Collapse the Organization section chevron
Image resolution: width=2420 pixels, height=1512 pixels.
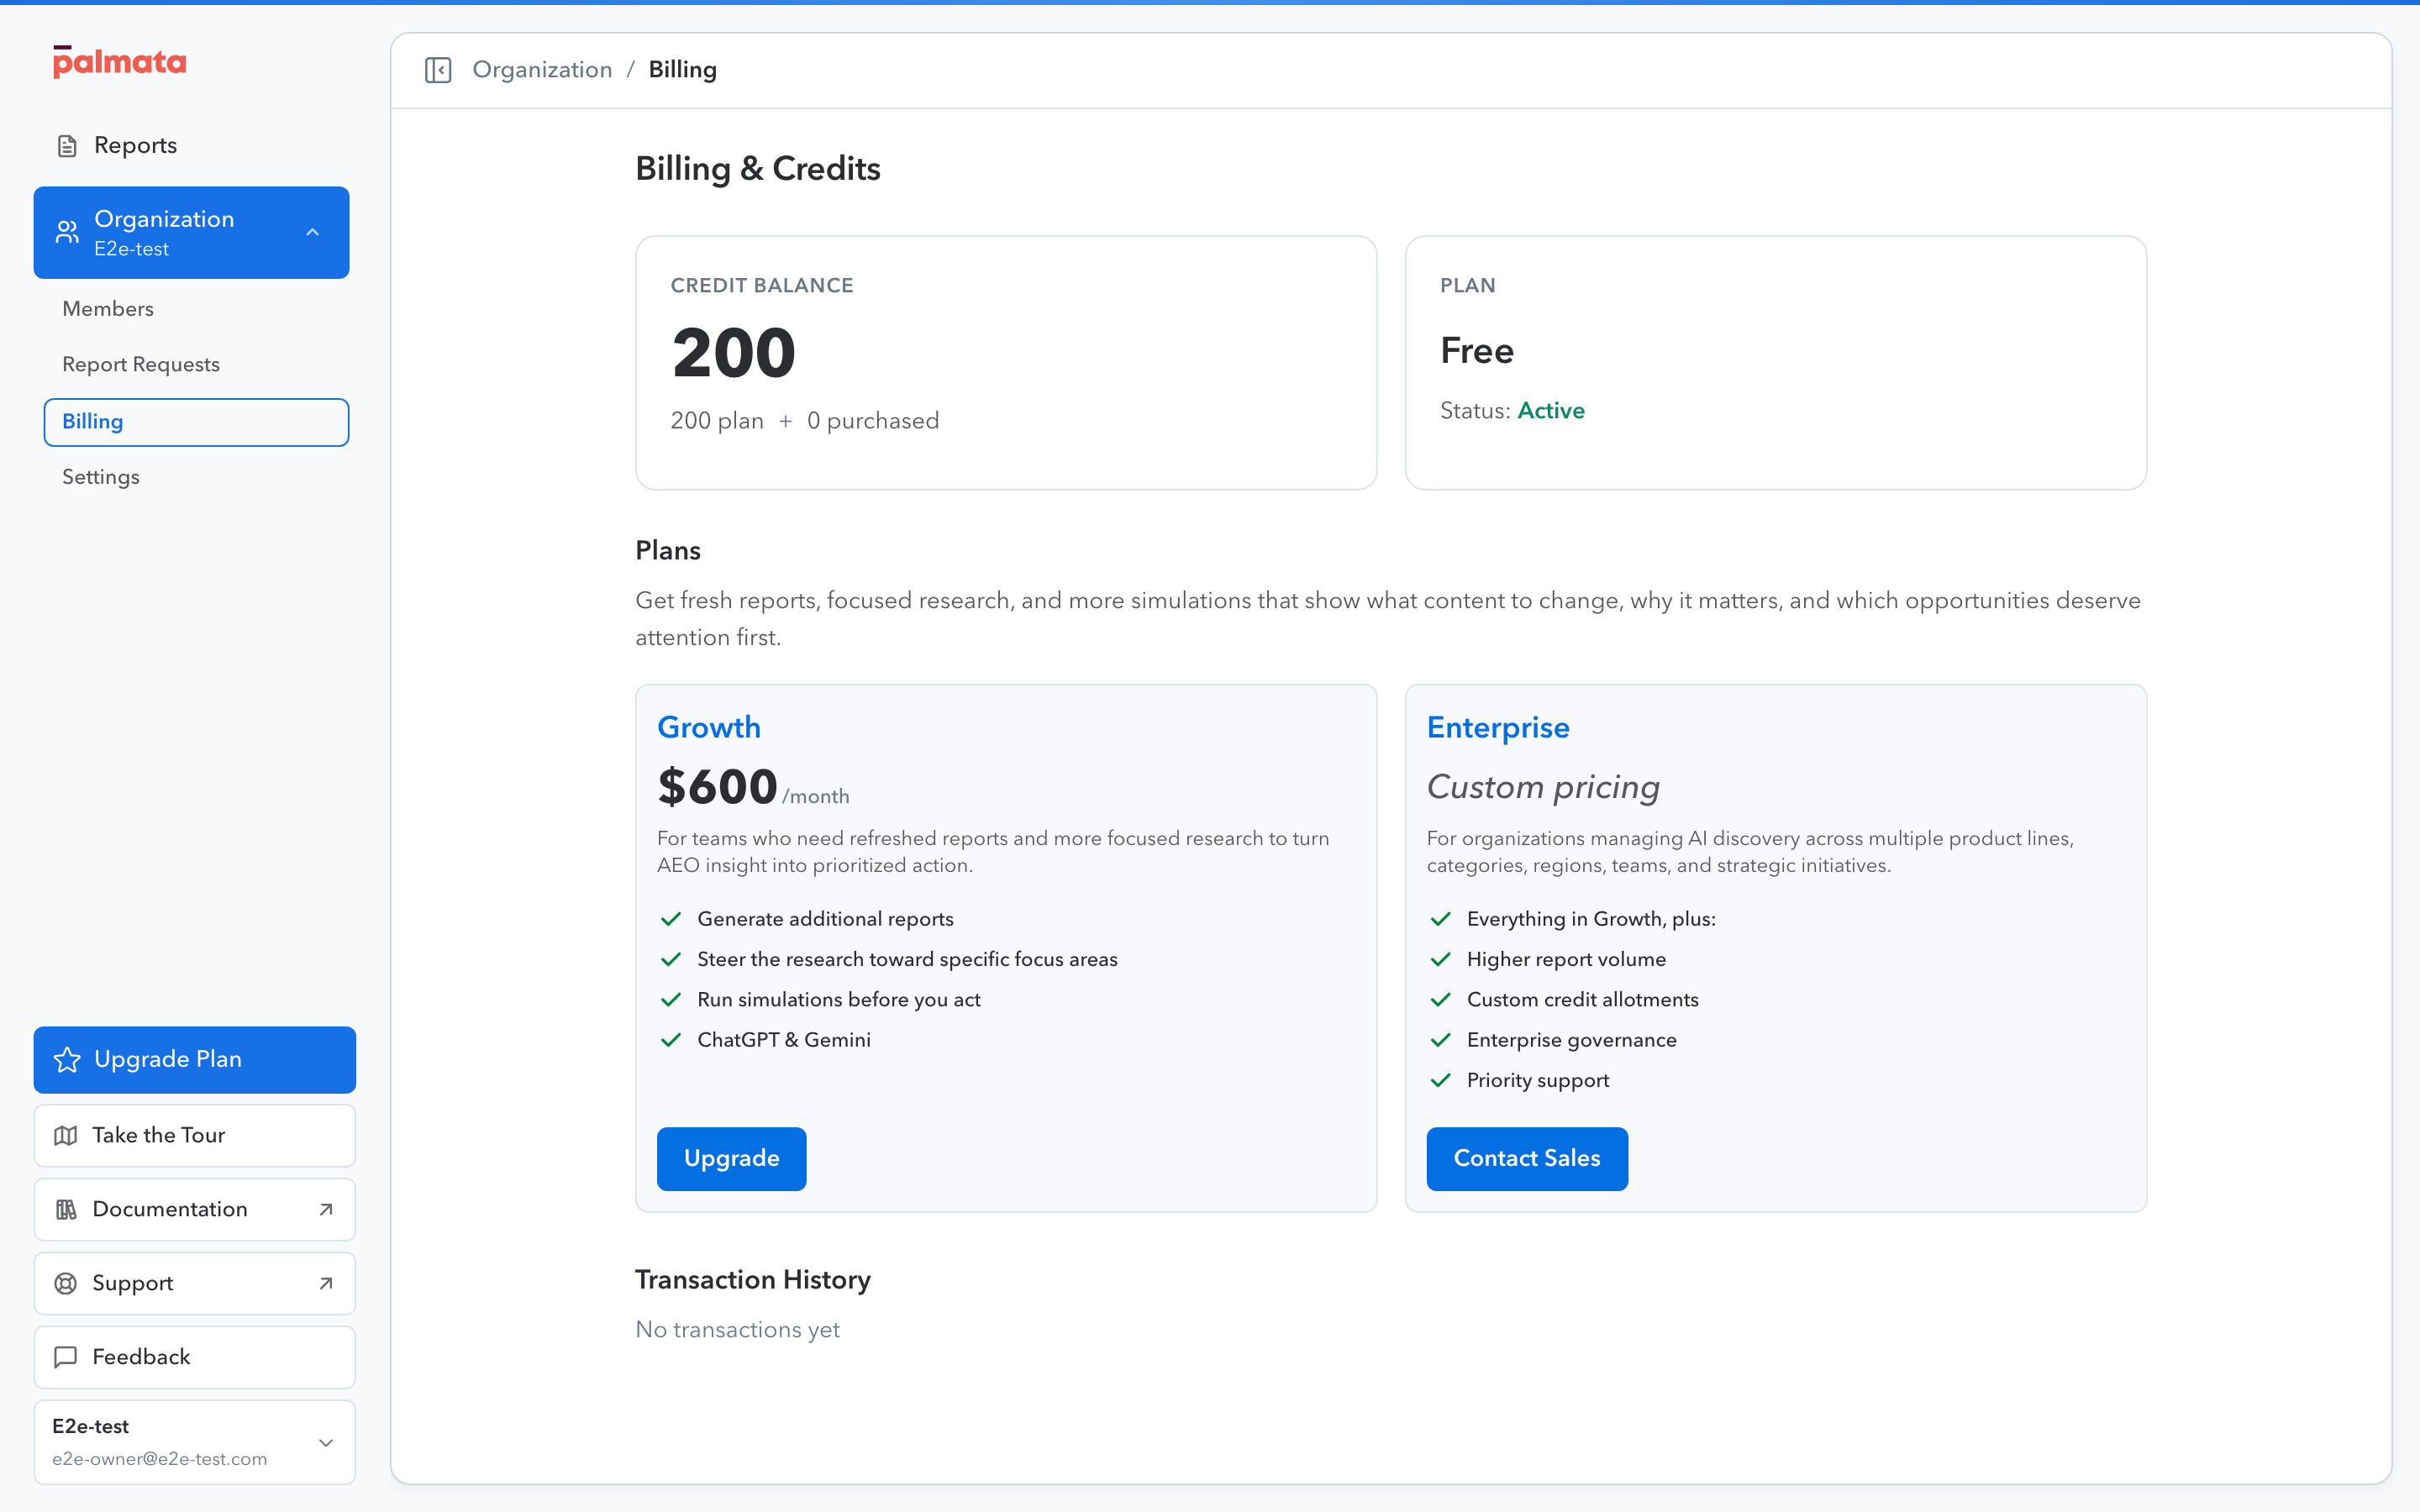(313, 232)
